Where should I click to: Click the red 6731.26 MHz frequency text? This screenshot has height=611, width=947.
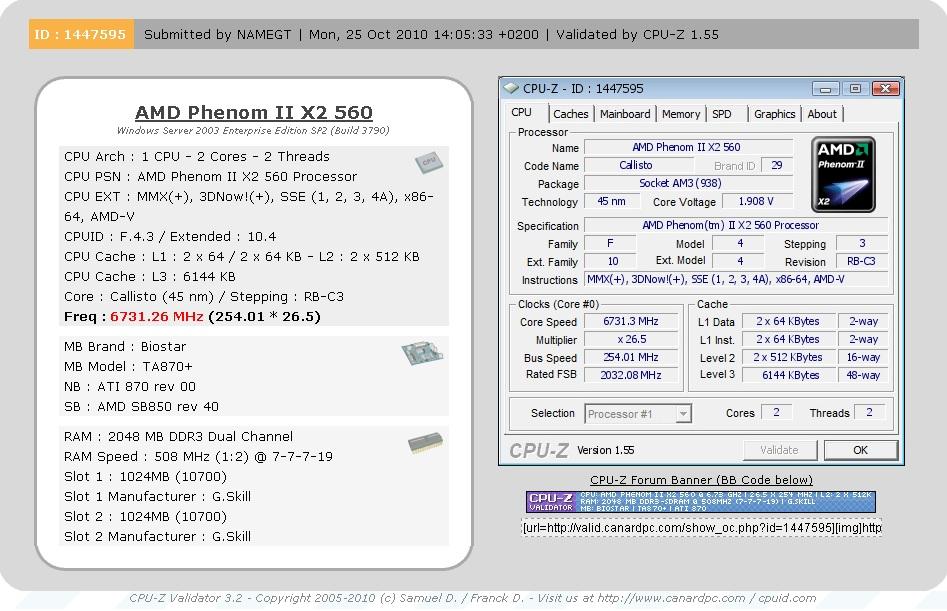pyautogui.click(x=156, y=316)
